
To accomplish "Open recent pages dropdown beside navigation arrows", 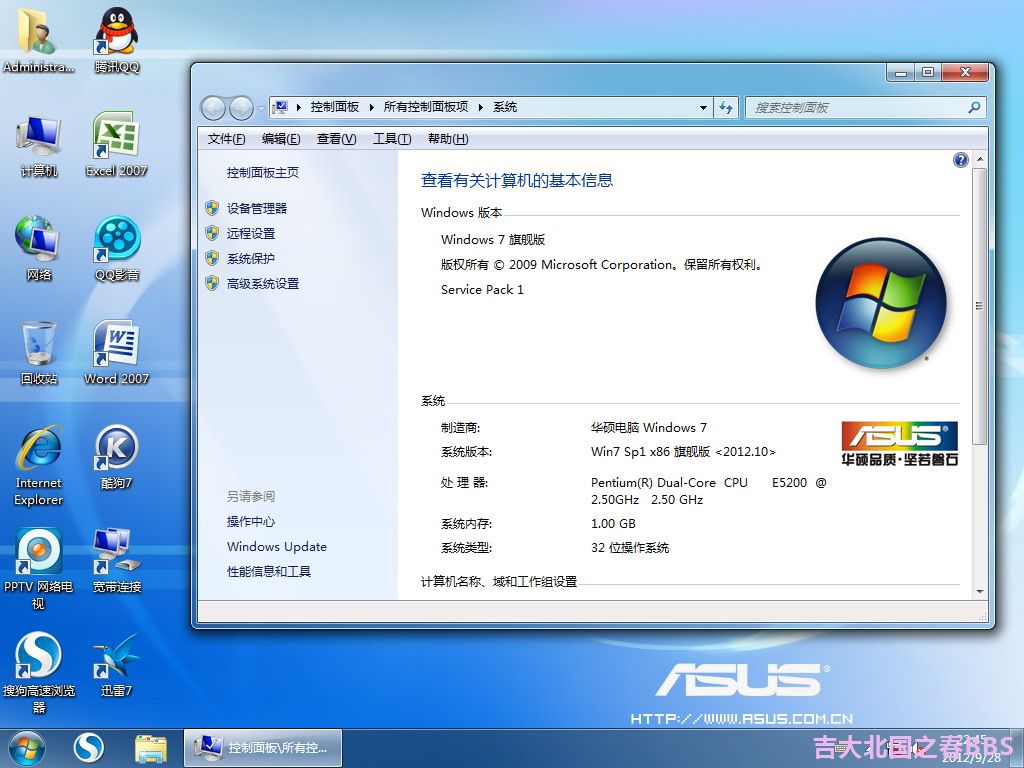I will [261, 108].
